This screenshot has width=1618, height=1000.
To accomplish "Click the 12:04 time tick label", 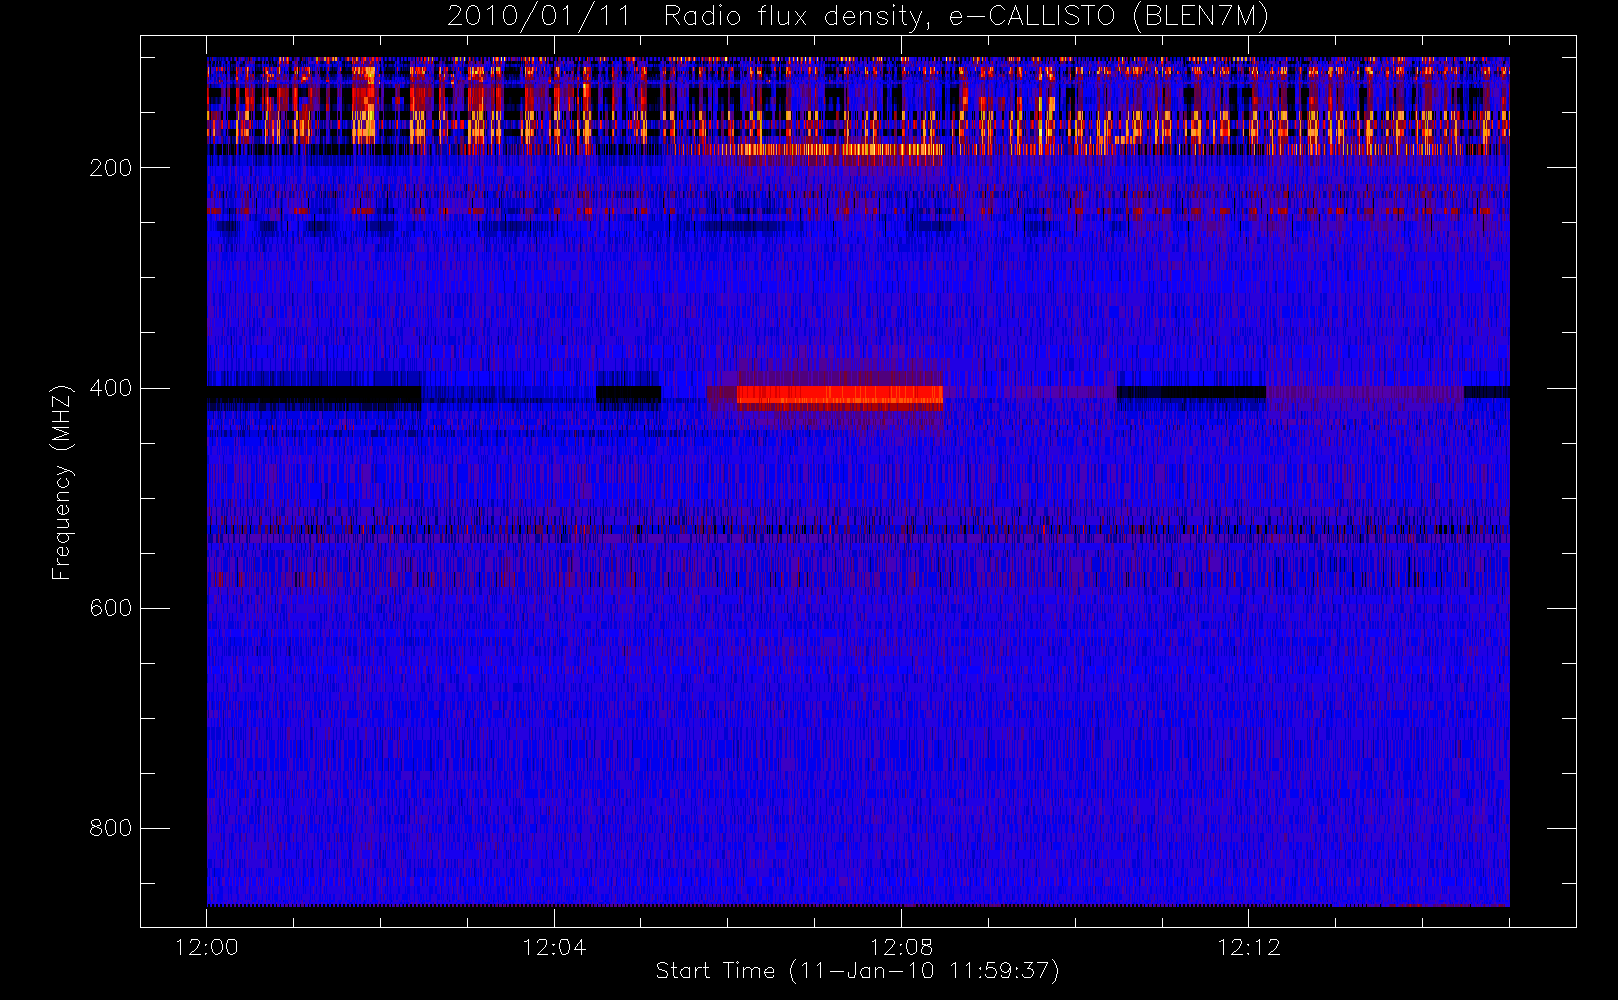I will pos(554,947).
